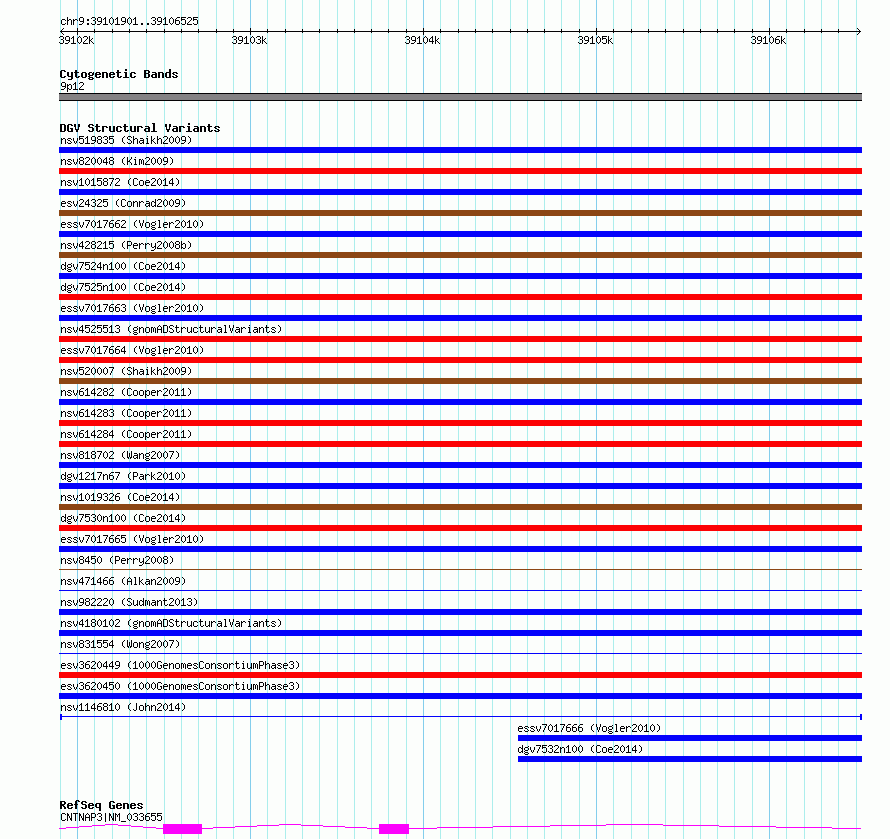Open nsv614284 (Cooper2011) label

pos(126,434)
